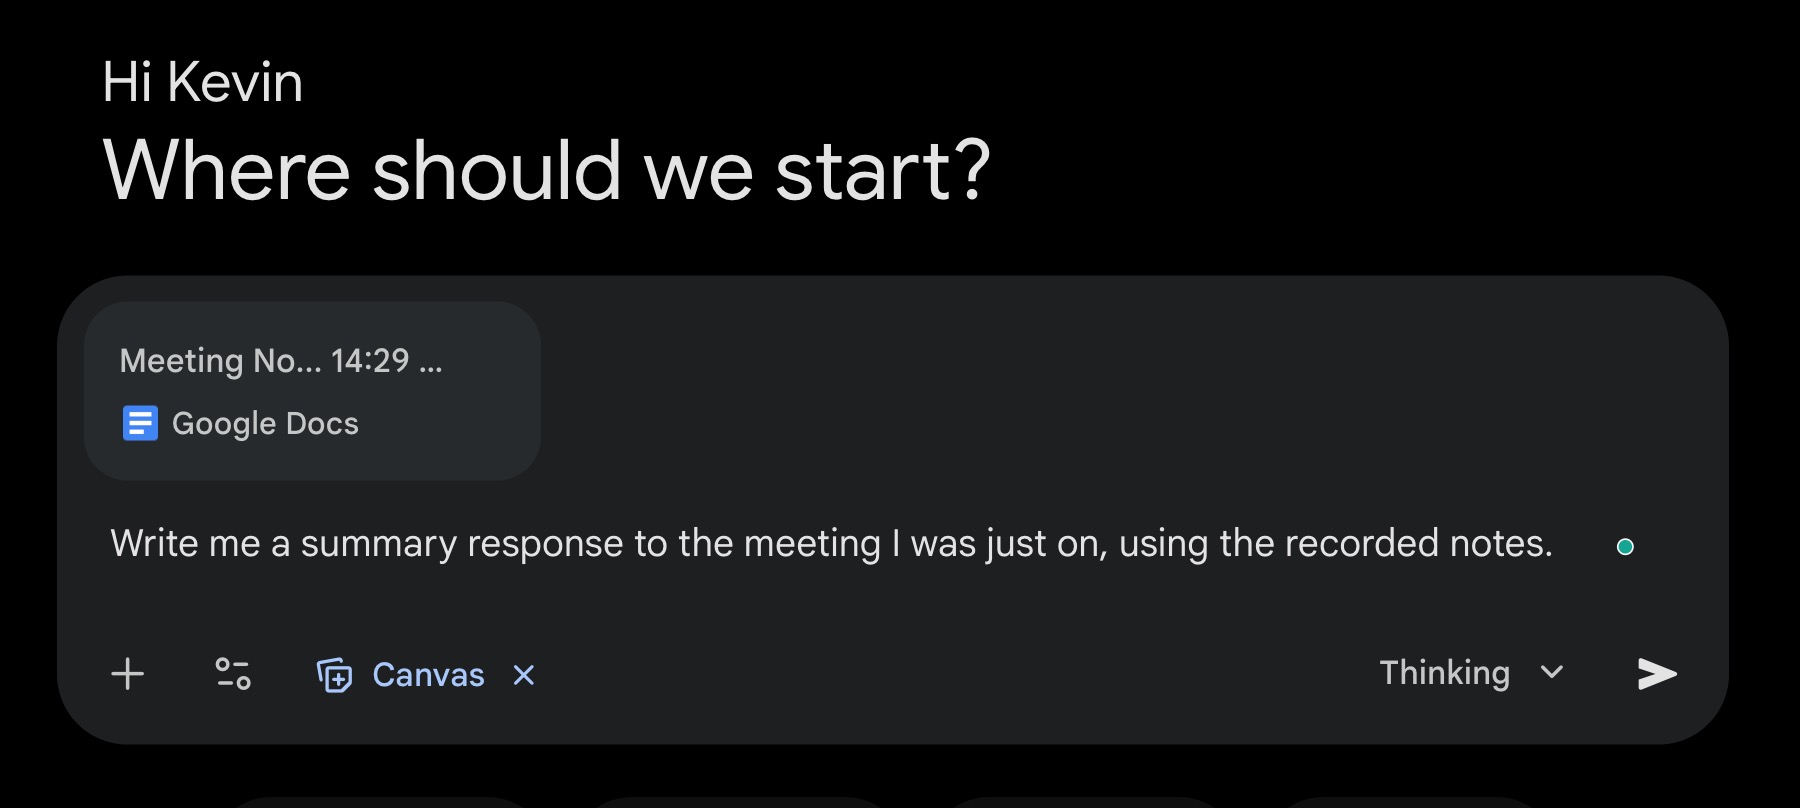
Task: Click the blue Google Docs file icon
Action: 140,423
